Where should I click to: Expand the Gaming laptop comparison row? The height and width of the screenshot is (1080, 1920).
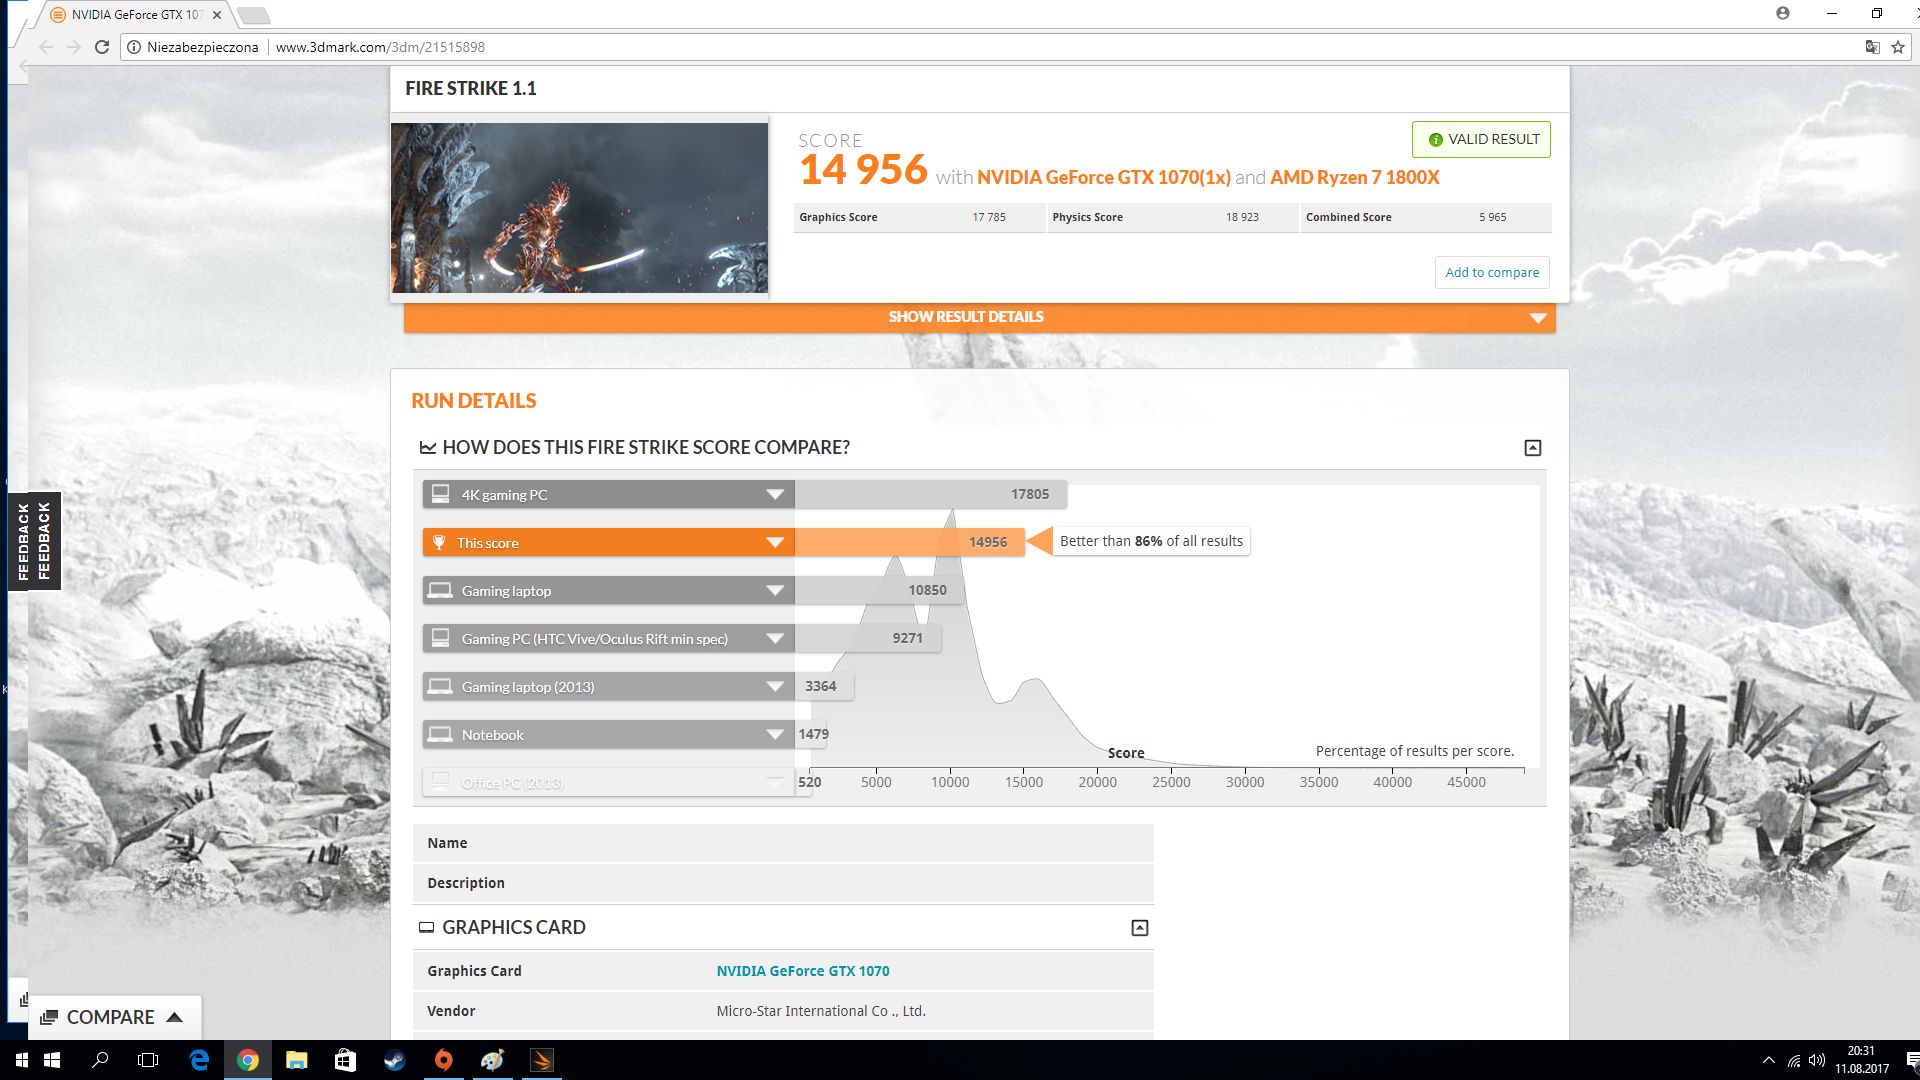coord(773,590)
